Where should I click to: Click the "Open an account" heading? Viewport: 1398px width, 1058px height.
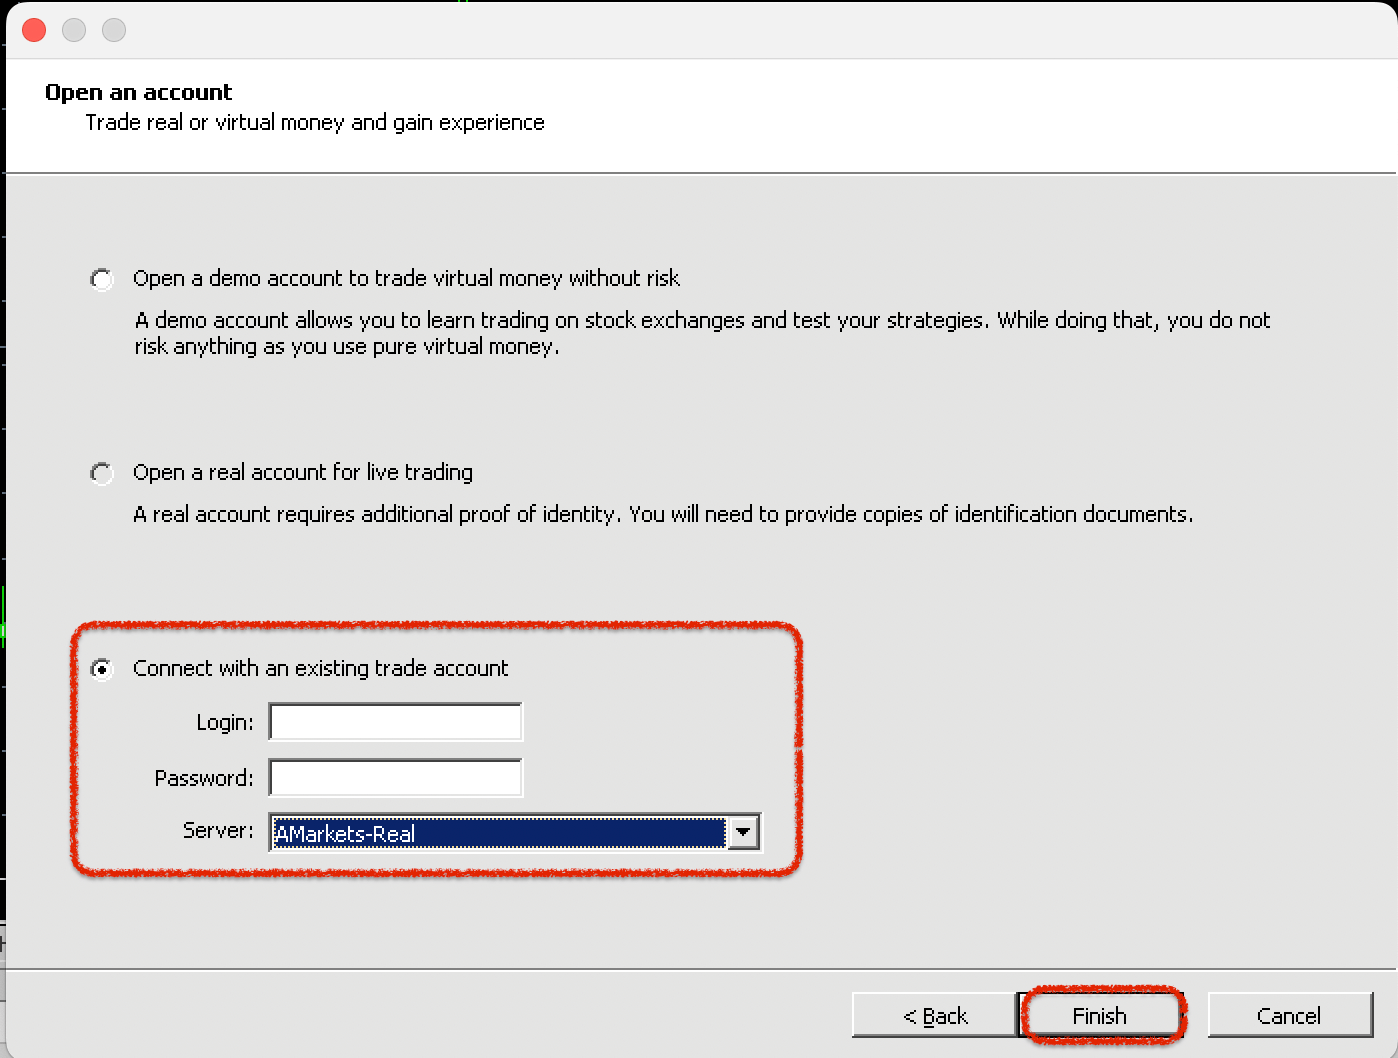click(138, 92)
